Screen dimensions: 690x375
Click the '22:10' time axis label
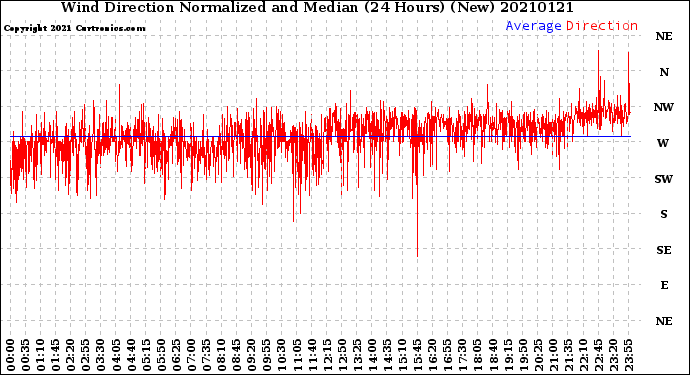click(x=583, y=356)
